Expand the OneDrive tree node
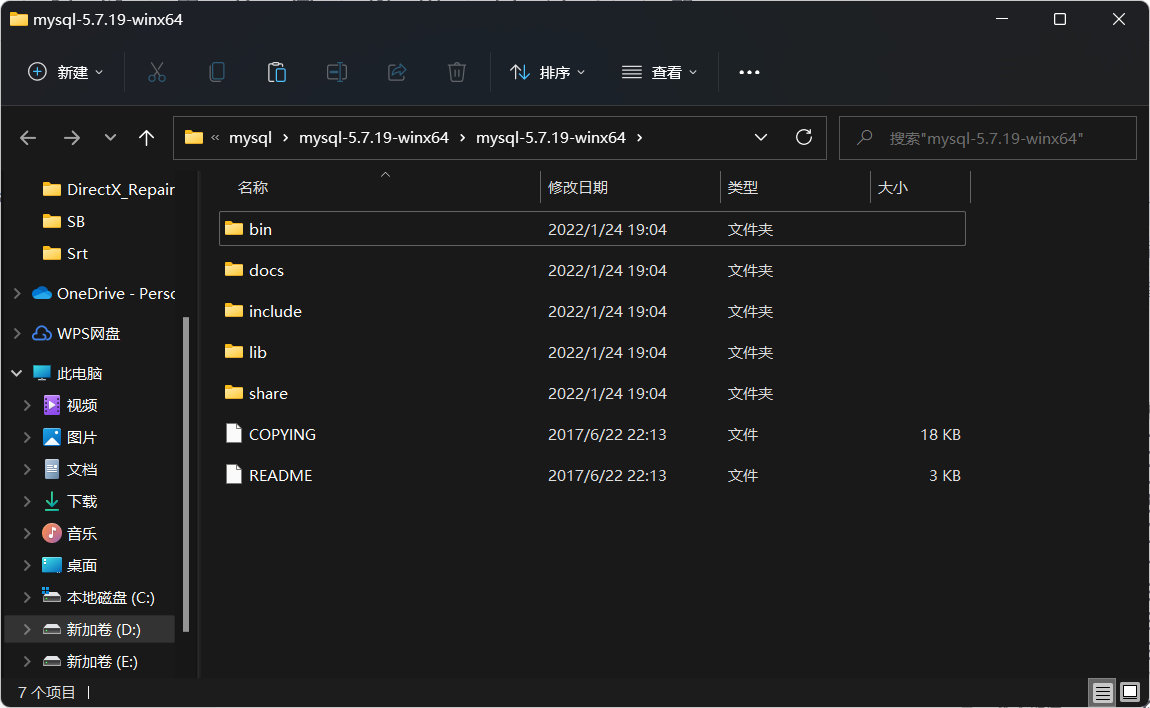The width and height of the screenshot is (1150, 708). coord(17,293)
